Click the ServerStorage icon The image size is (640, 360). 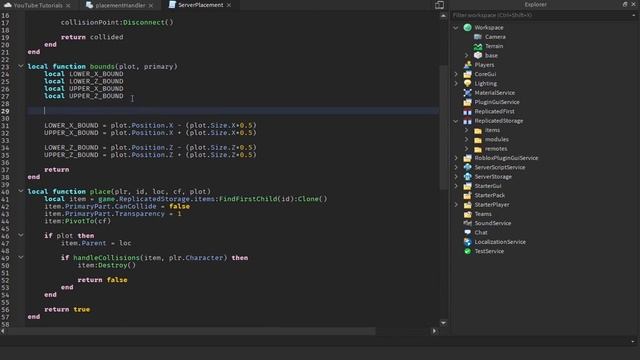click(467, 177)
